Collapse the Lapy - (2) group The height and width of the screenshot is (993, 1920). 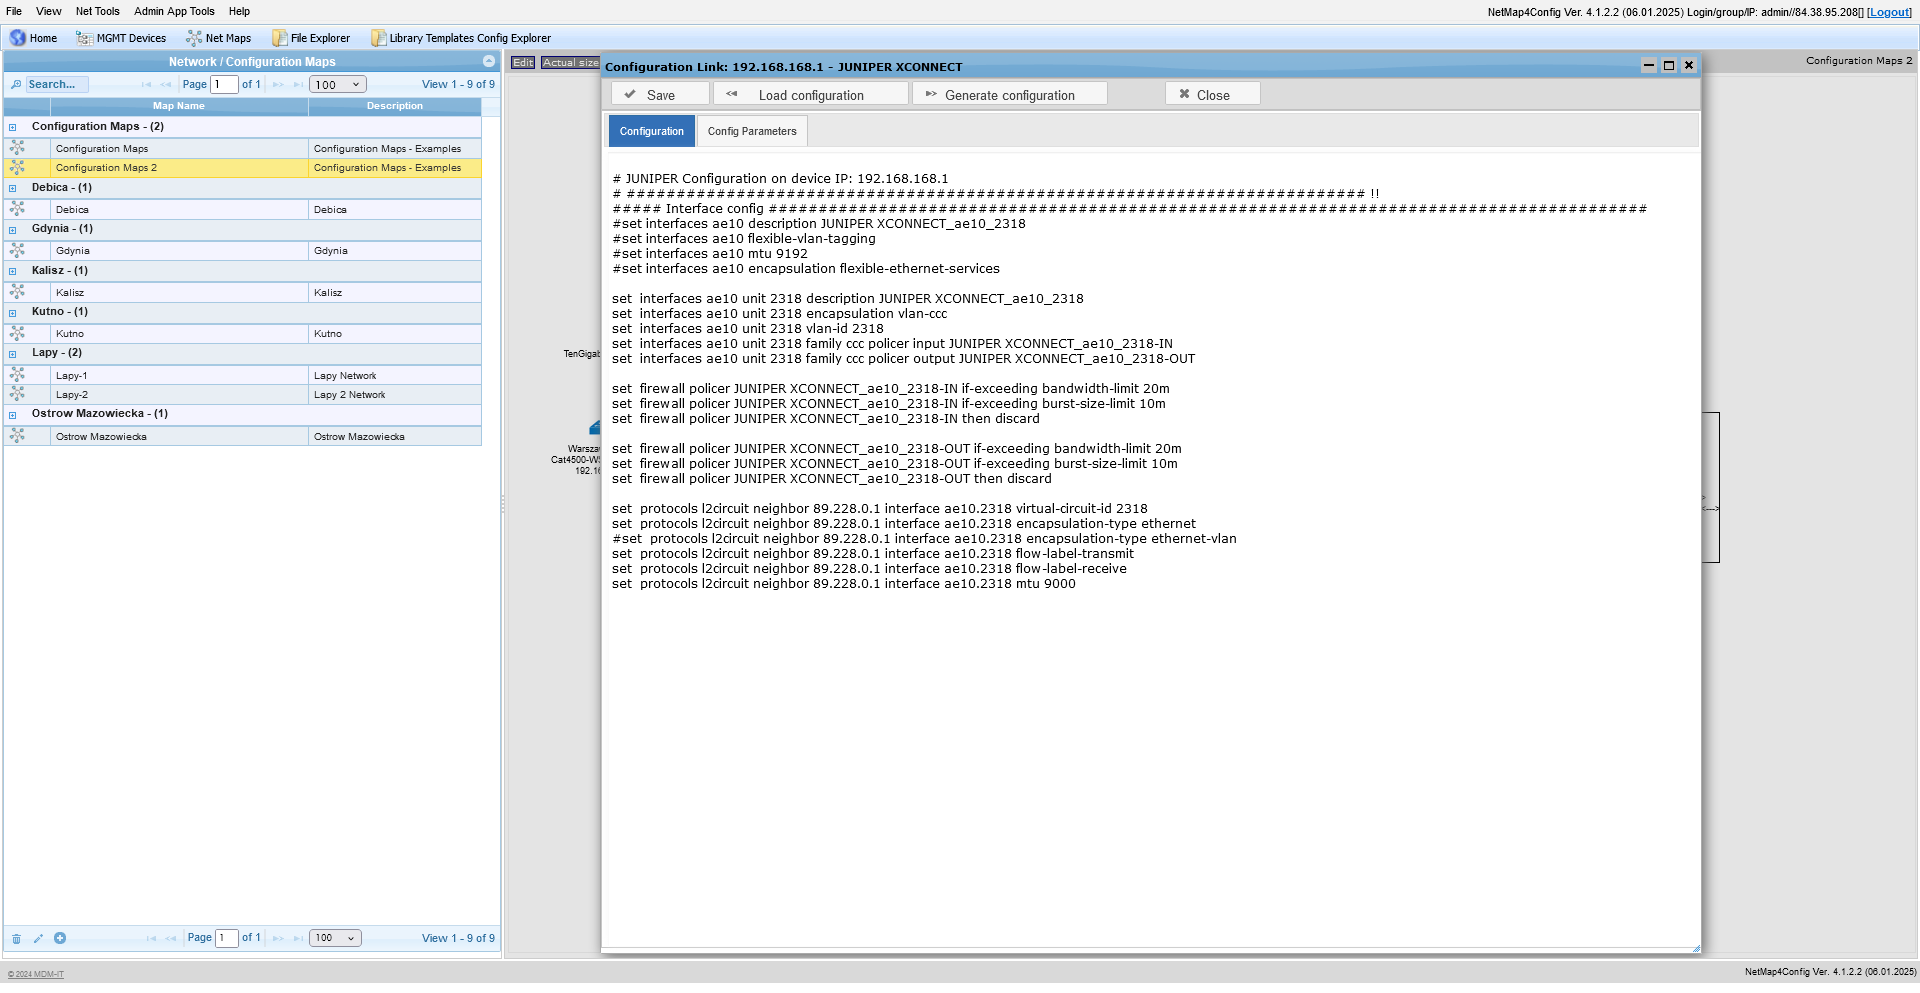click(13, 353)
